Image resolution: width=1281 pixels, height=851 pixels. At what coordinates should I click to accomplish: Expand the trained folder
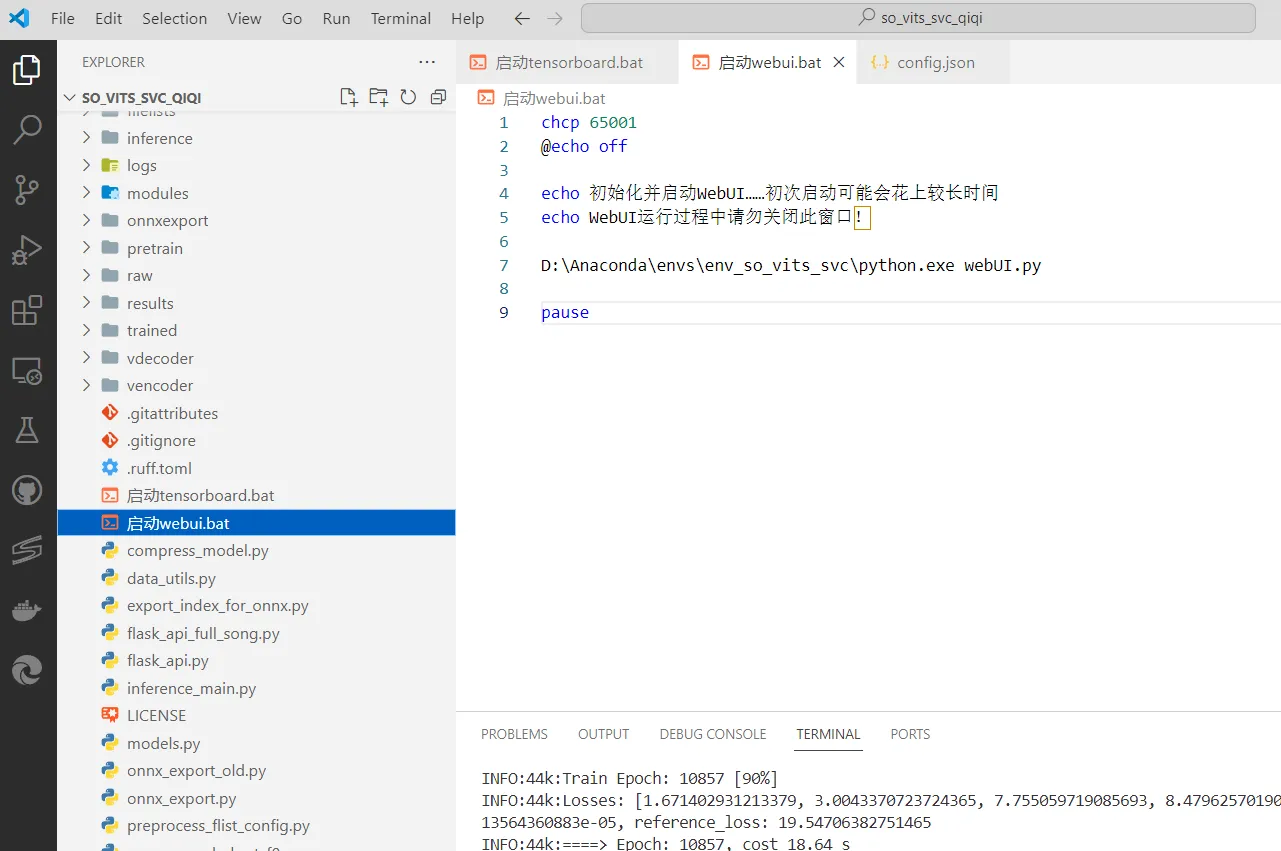pyautogui.click(x=256, y=331)
